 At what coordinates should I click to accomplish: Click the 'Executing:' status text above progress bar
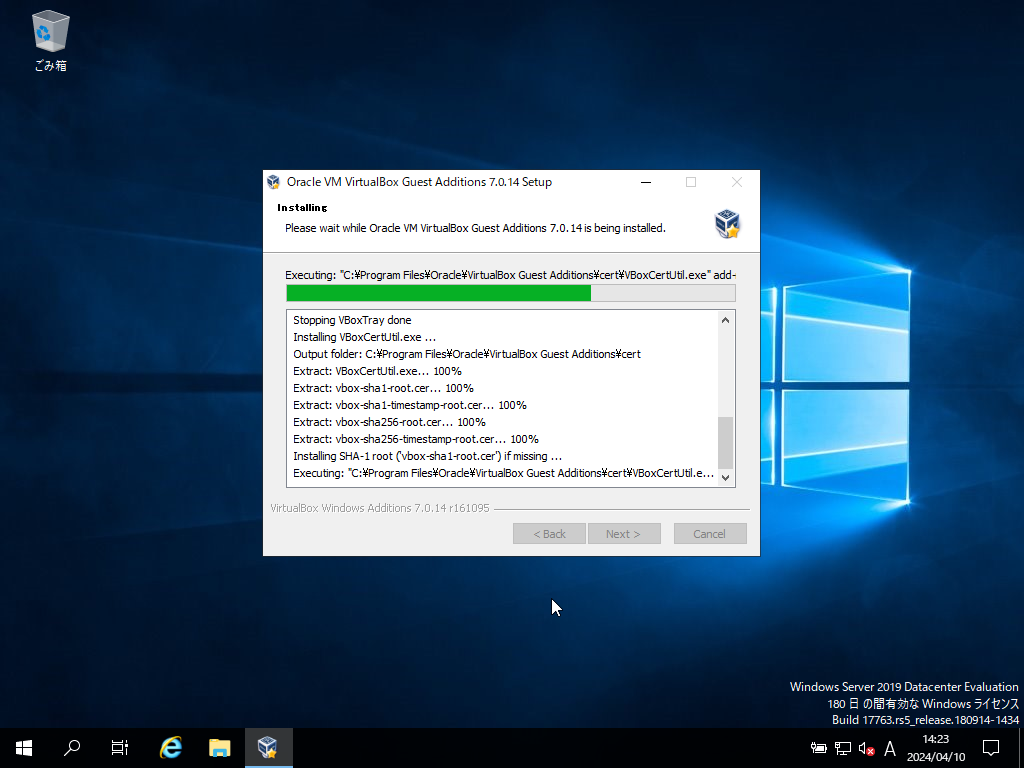click(x=510, y=275)
